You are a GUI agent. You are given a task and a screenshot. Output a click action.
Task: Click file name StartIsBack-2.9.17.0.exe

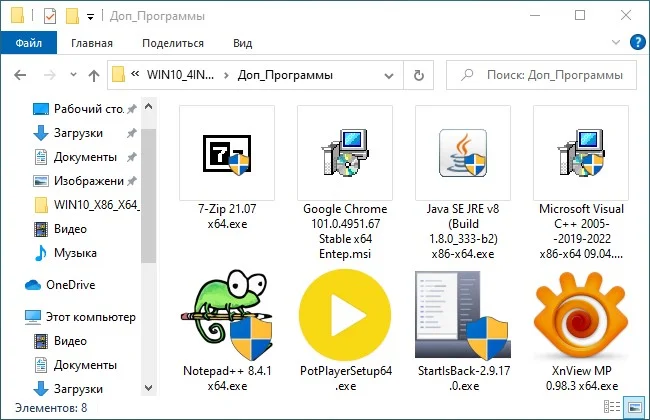click(x=464, y=378)
